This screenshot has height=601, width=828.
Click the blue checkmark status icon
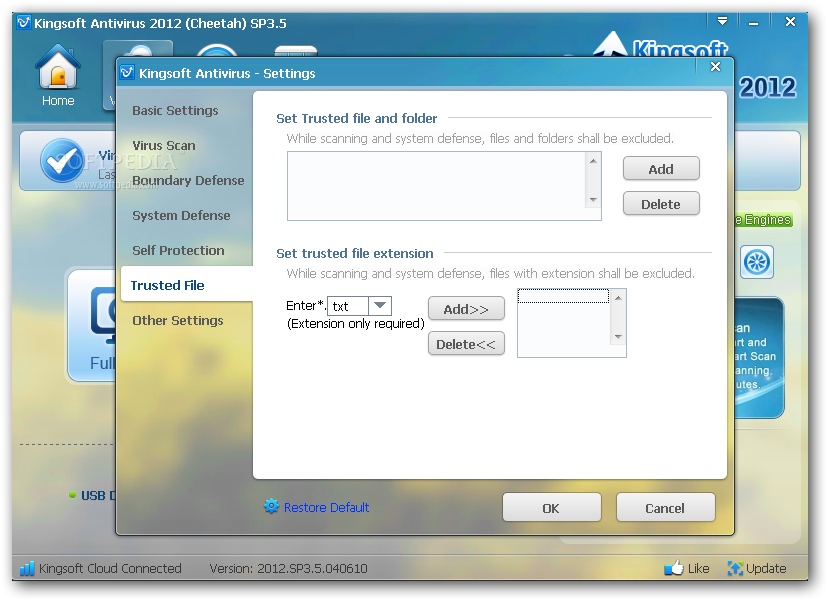coord(62,161)
